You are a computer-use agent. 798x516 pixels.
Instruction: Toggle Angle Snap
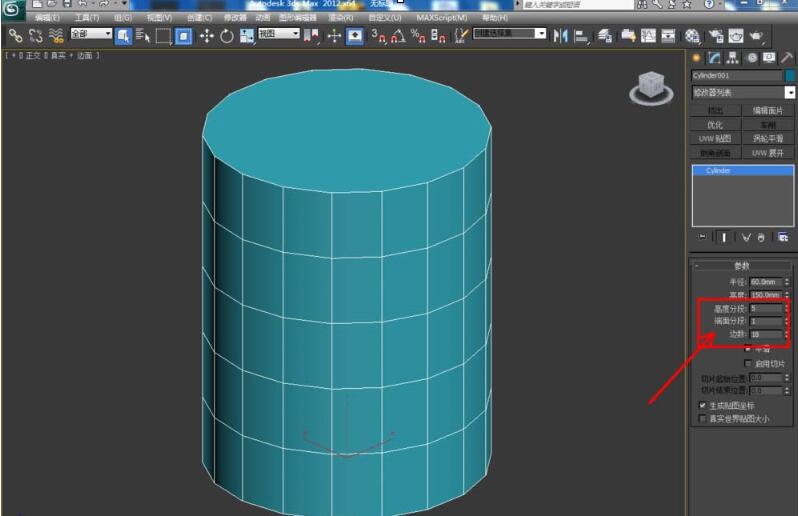pyautogui.click(x=398, y=36)
